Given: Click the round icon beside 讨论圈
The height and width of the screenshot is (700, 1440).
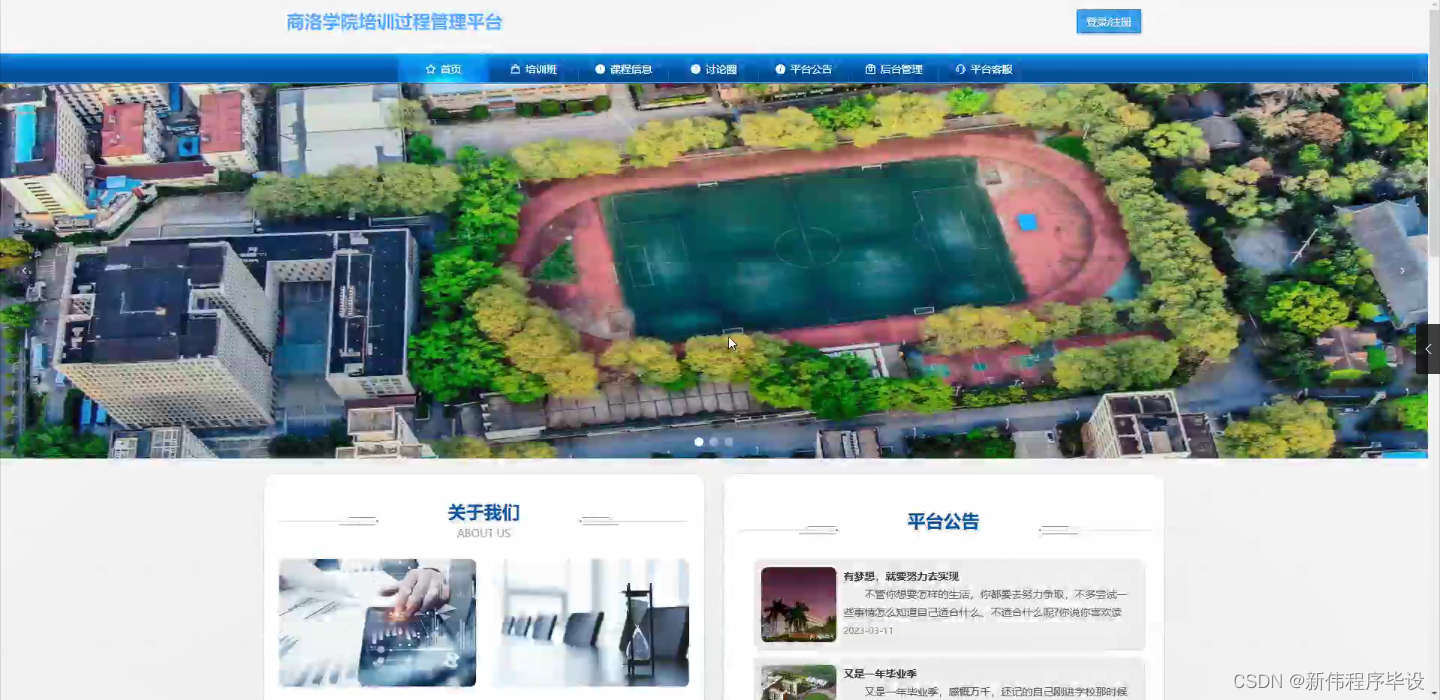Looking at the screenshot, I should pos(695,69).
